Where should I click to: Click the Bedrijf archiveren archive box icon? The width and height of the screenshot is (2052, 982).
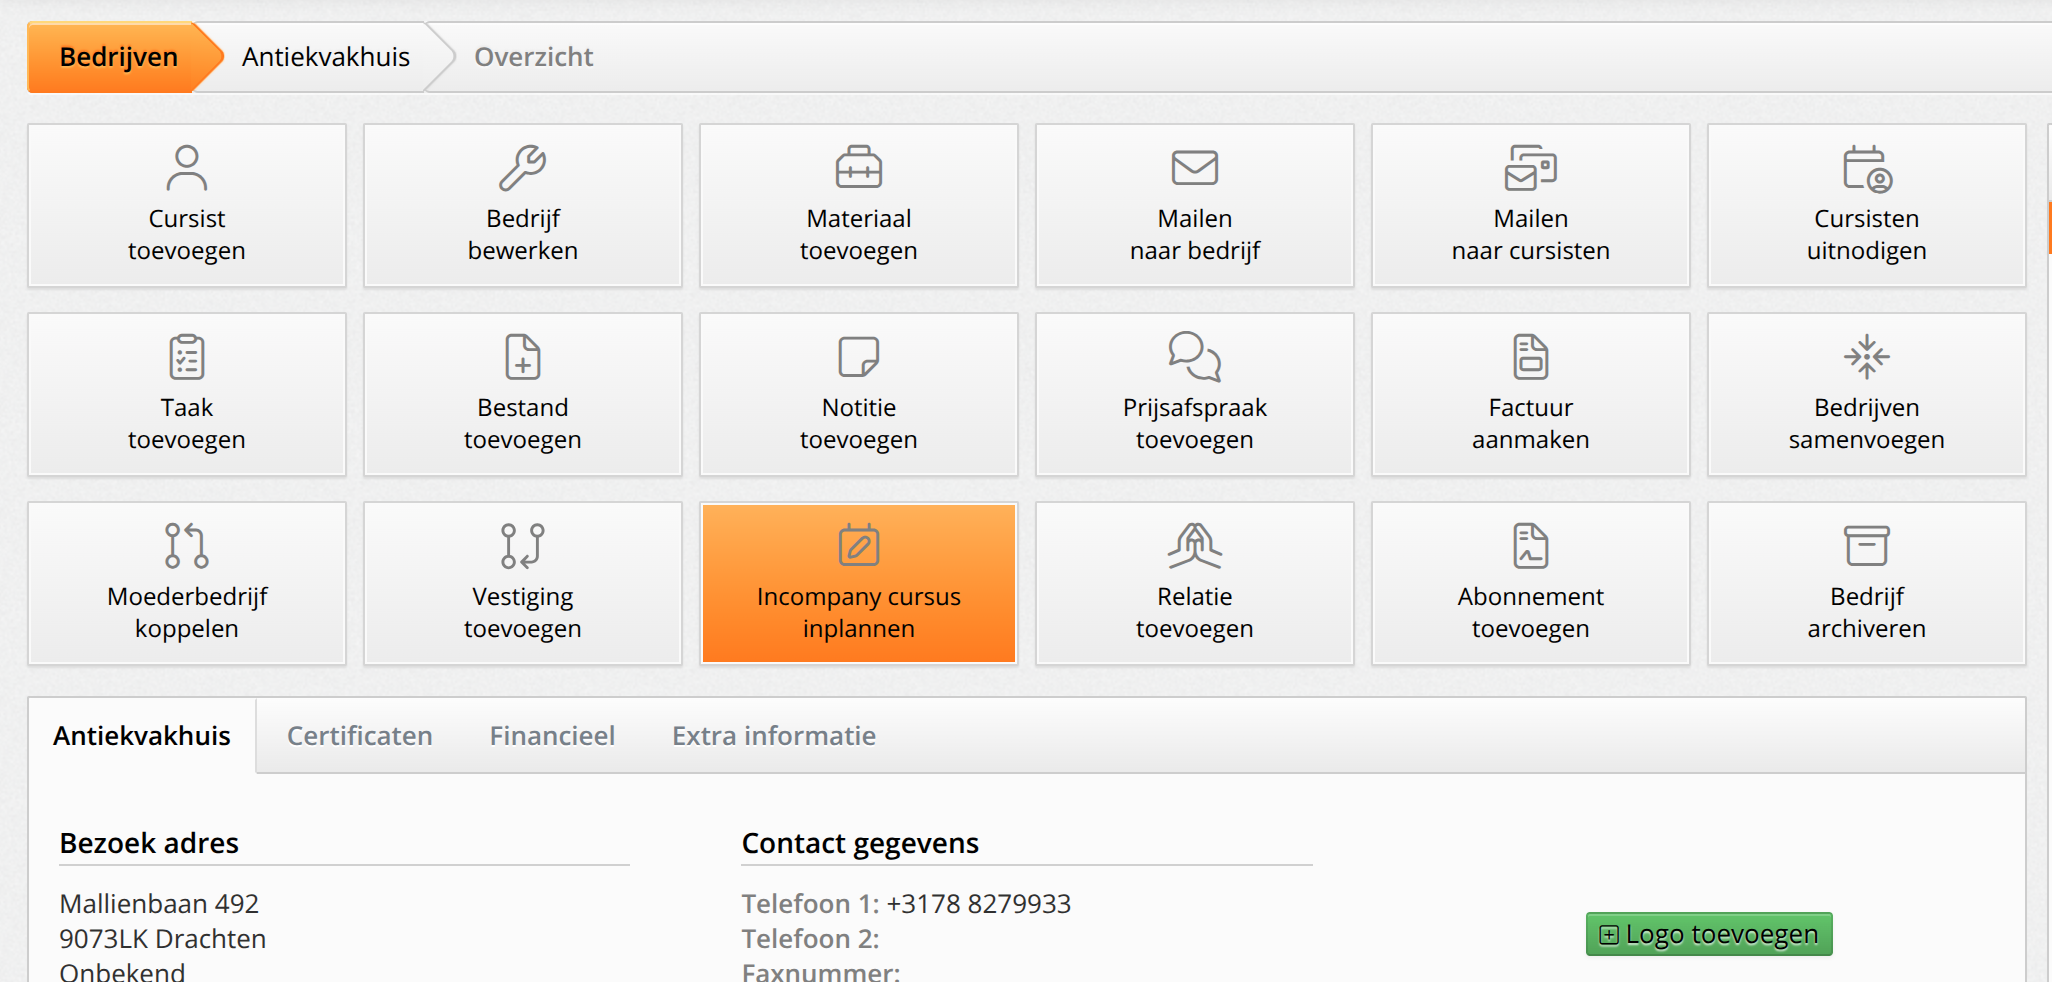click(1867, 546)
